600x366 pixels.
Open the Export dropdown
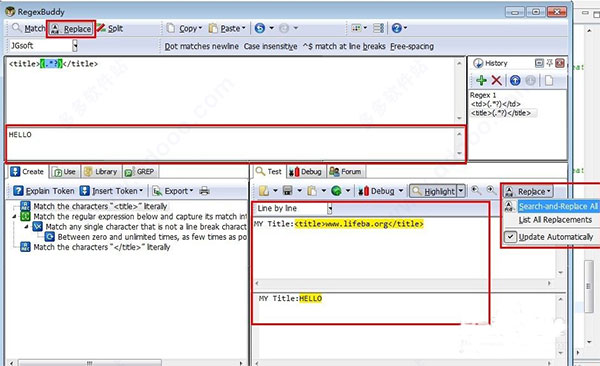tap(173, 191)
